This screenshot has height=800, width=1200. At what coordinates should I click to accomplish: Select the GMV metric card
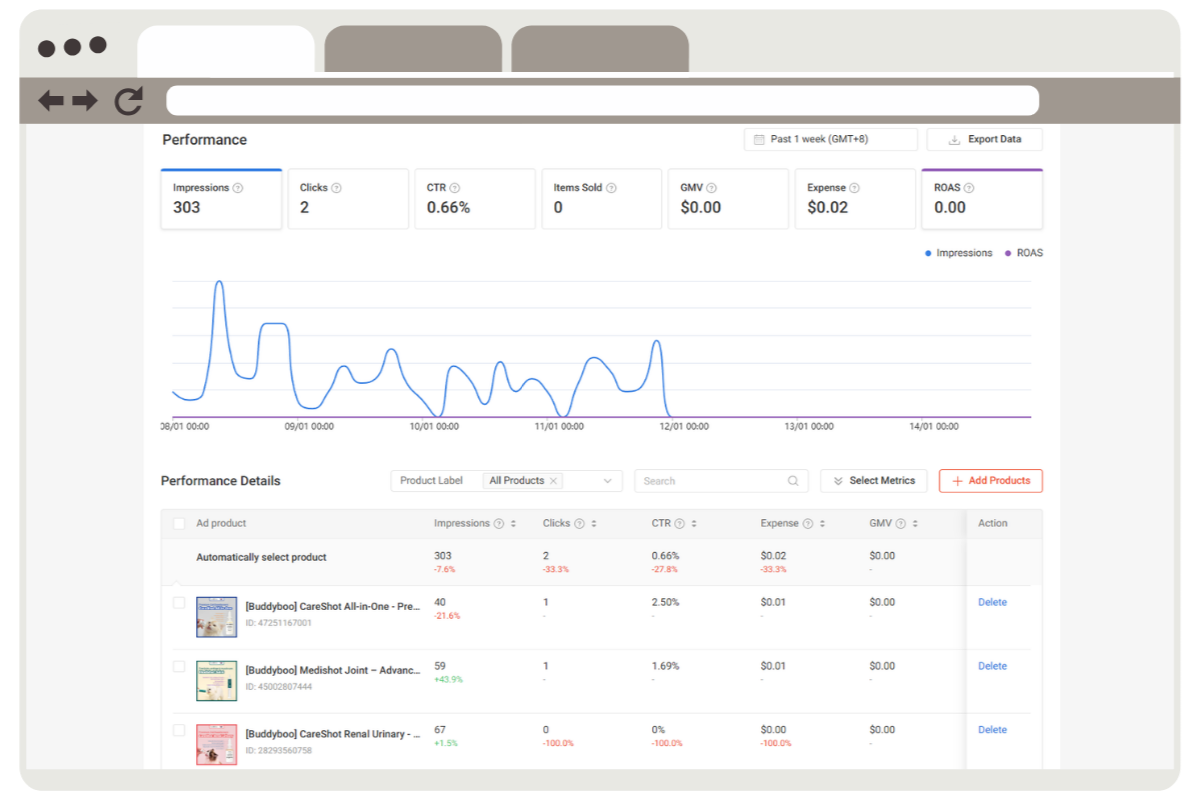click(728, 198)
